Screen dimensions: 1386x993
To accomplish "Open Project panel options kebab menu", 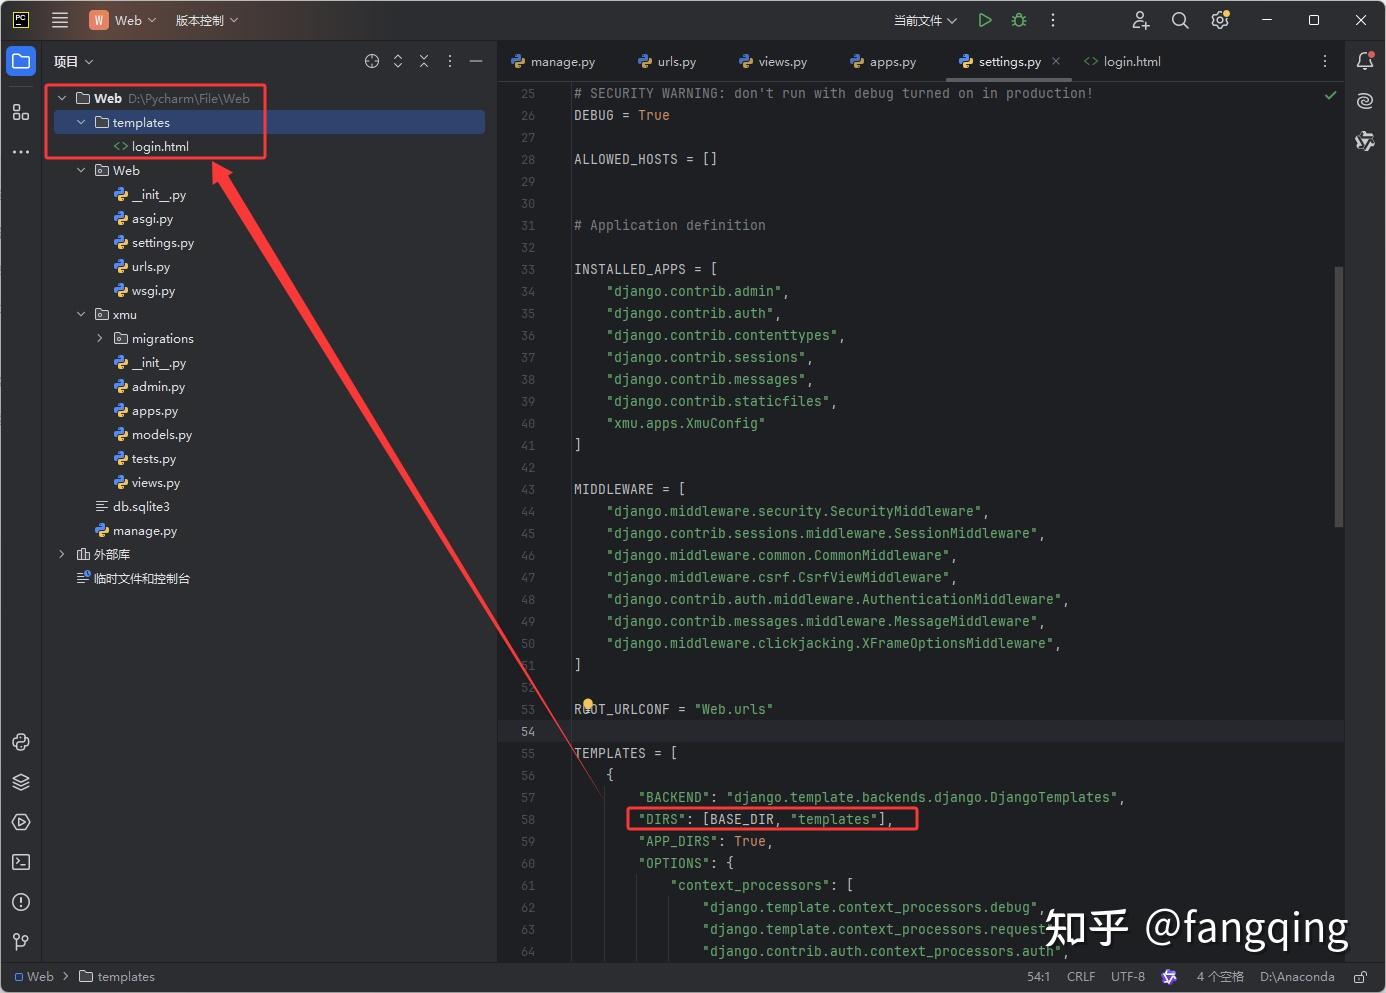I will pos(450,61).
